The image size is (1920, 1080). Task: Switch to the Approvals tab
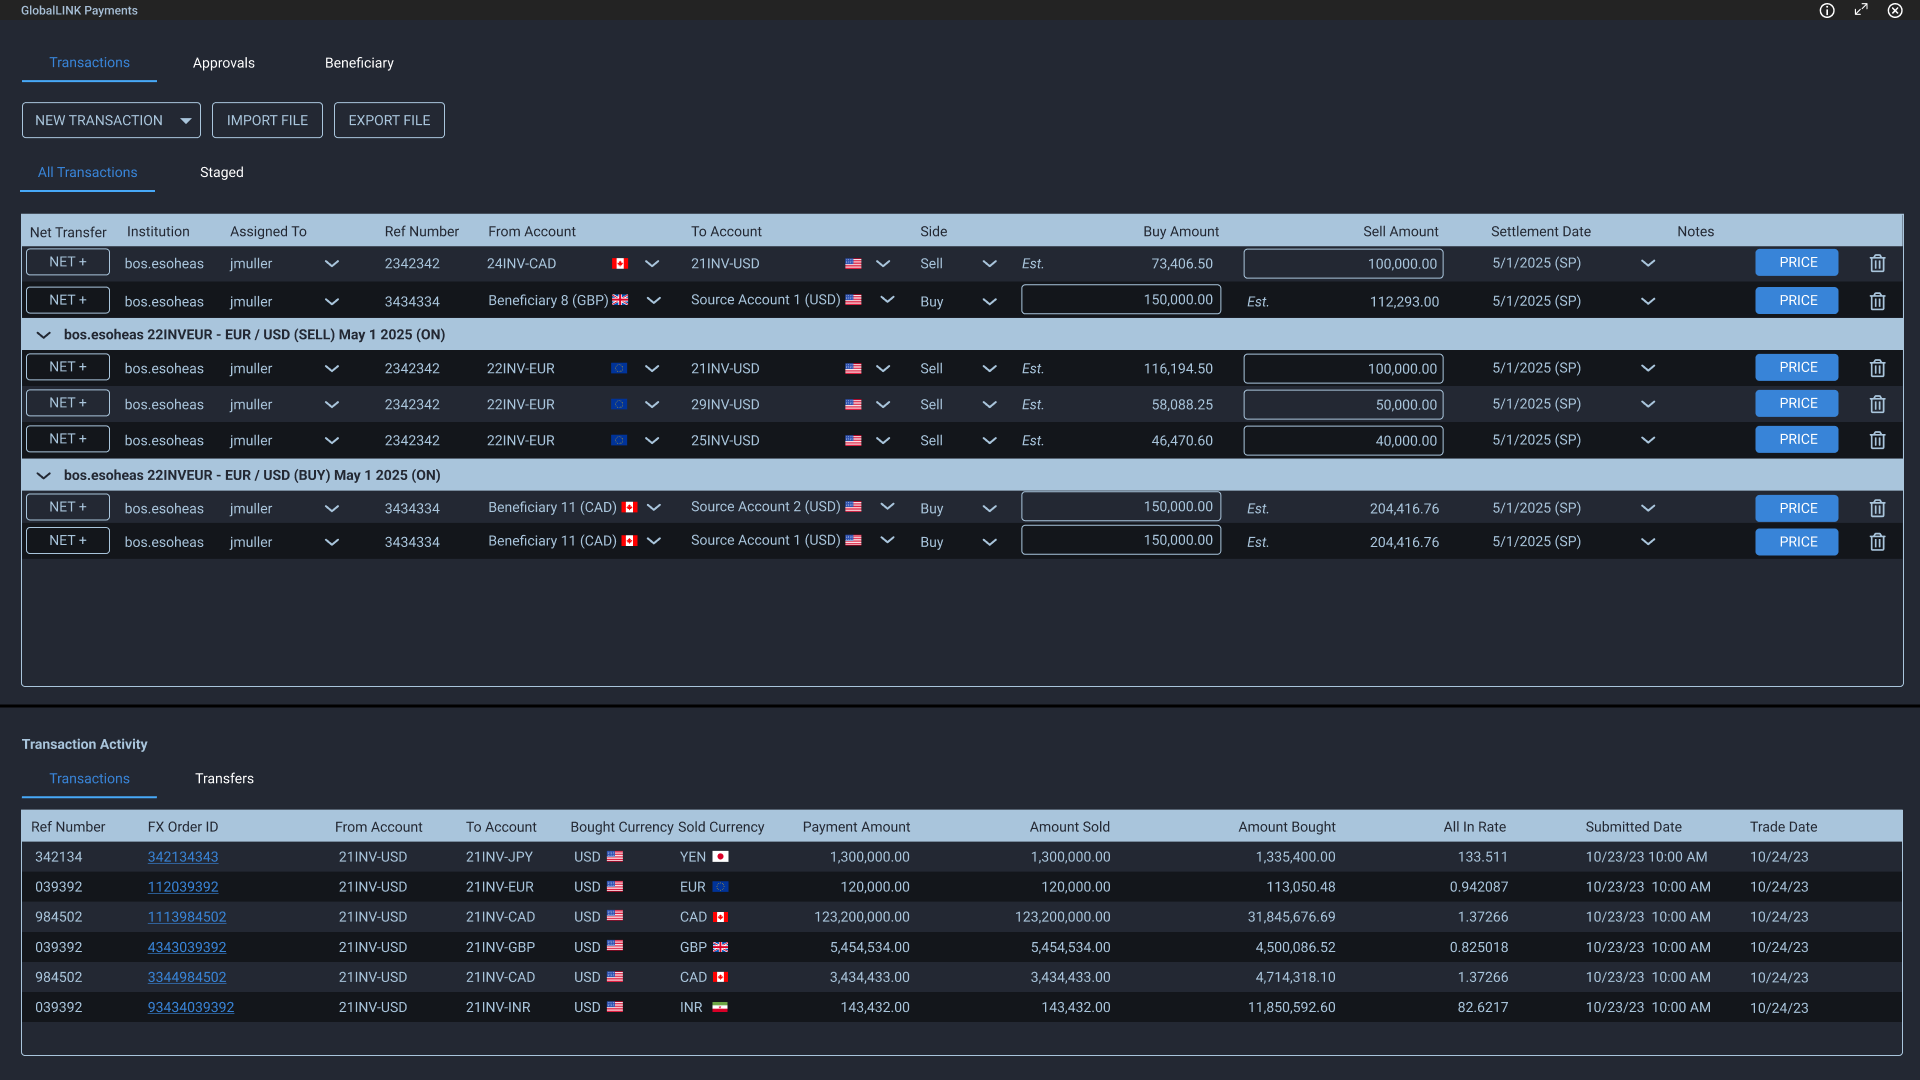(224, 63)
